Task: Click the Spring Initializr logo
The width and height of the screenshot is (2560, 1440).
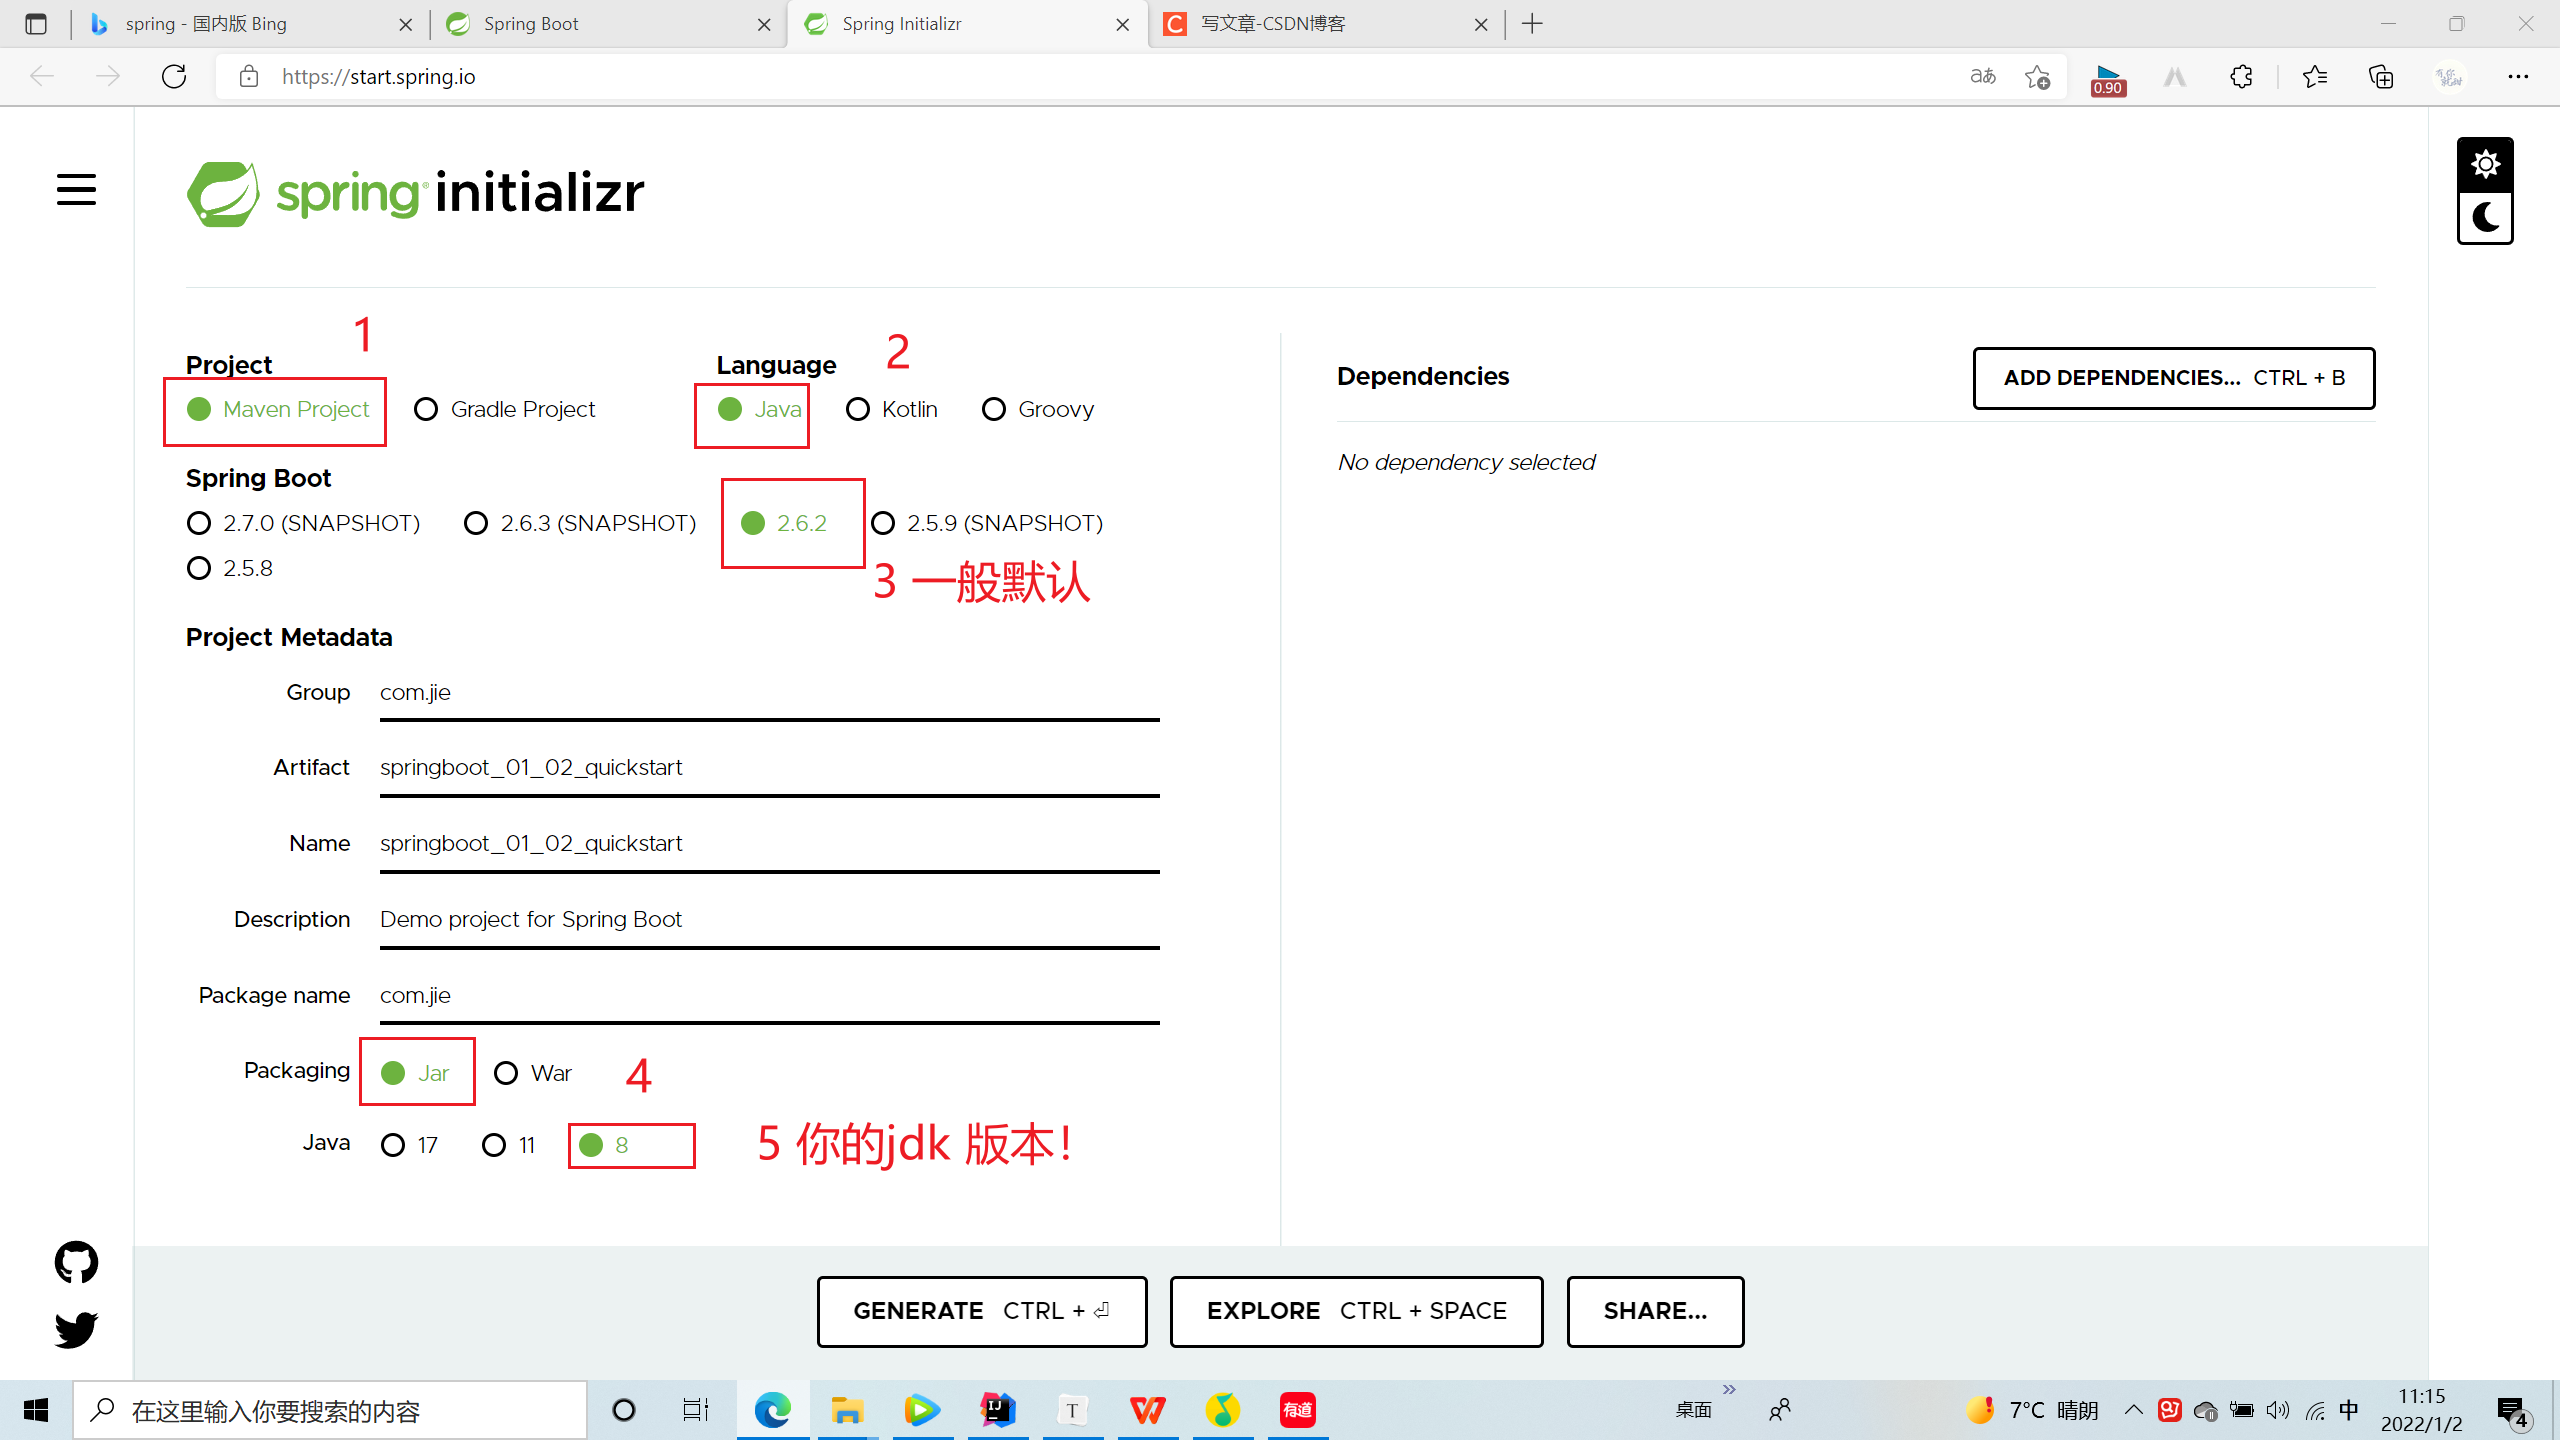Action: [415, 192]
